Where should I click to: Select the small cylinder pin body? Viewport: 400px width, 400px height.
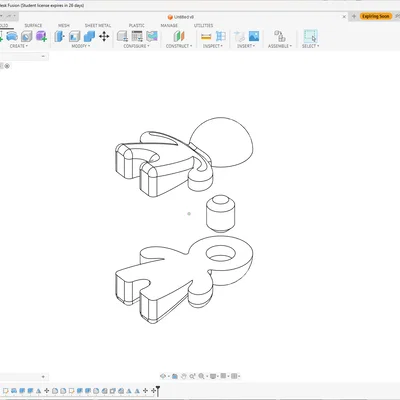220,213
